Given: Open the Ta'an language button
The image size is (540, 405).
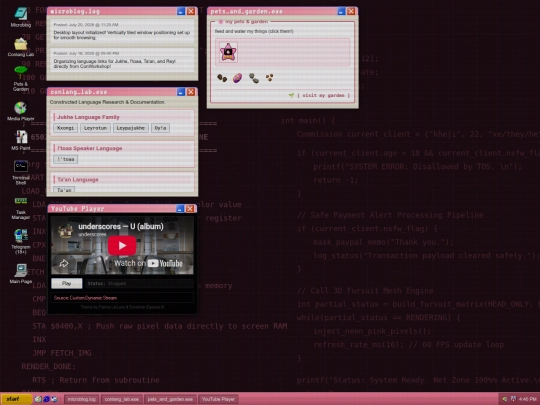Looking at the screenshot, I should tap(64, 190).
